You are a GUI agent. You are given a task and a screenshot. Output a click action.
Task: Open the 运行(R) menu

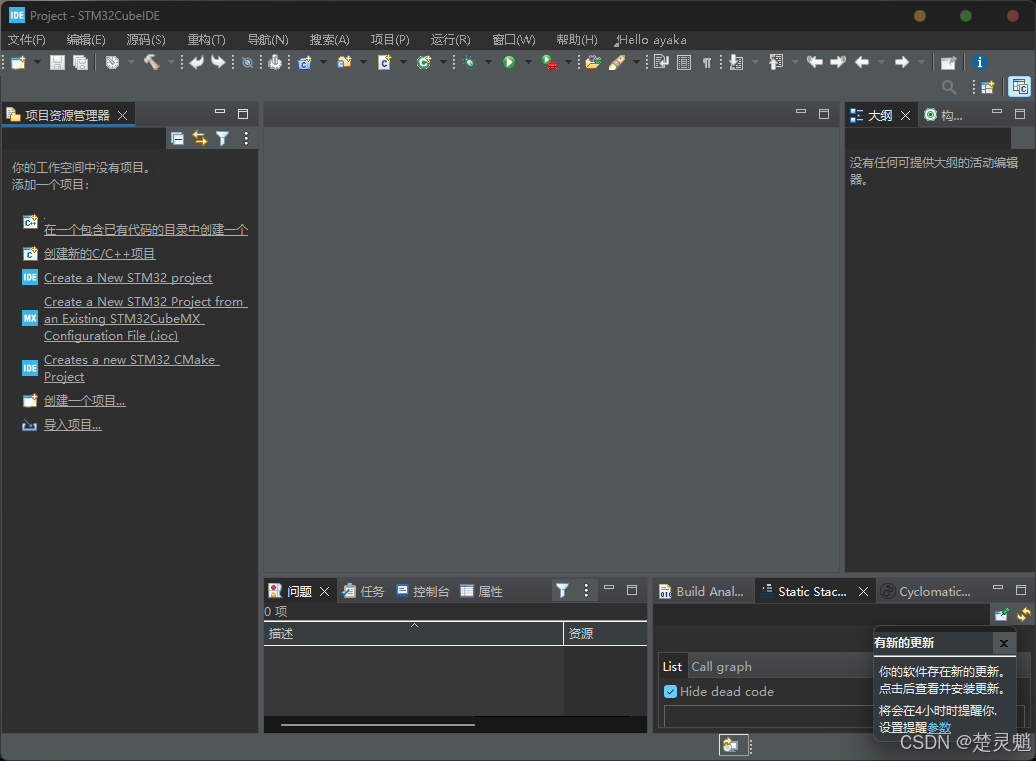(451, 40)
